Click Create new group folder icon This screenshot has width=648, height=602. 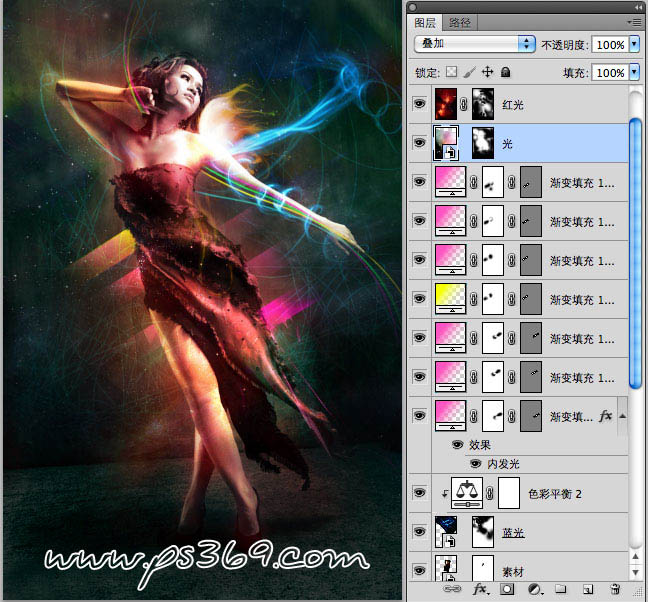560,589
